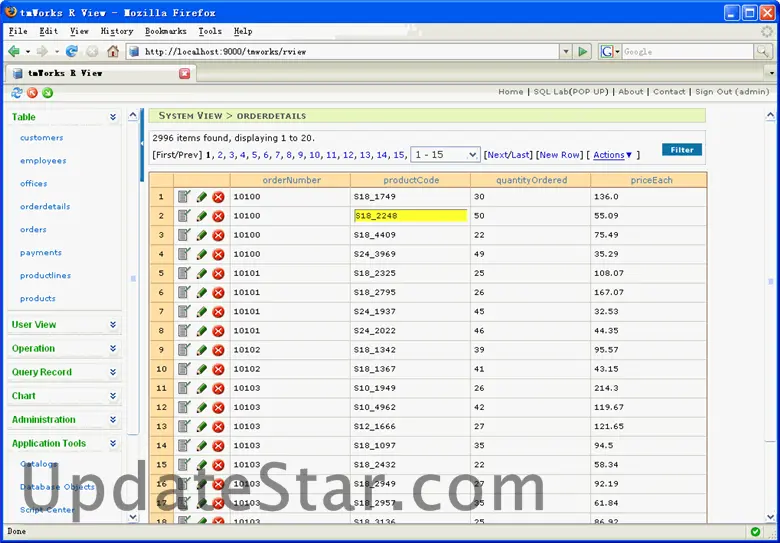780x543 pixels.
Task: Click the refresh icon below the tab
Action: tap(17, 93)
